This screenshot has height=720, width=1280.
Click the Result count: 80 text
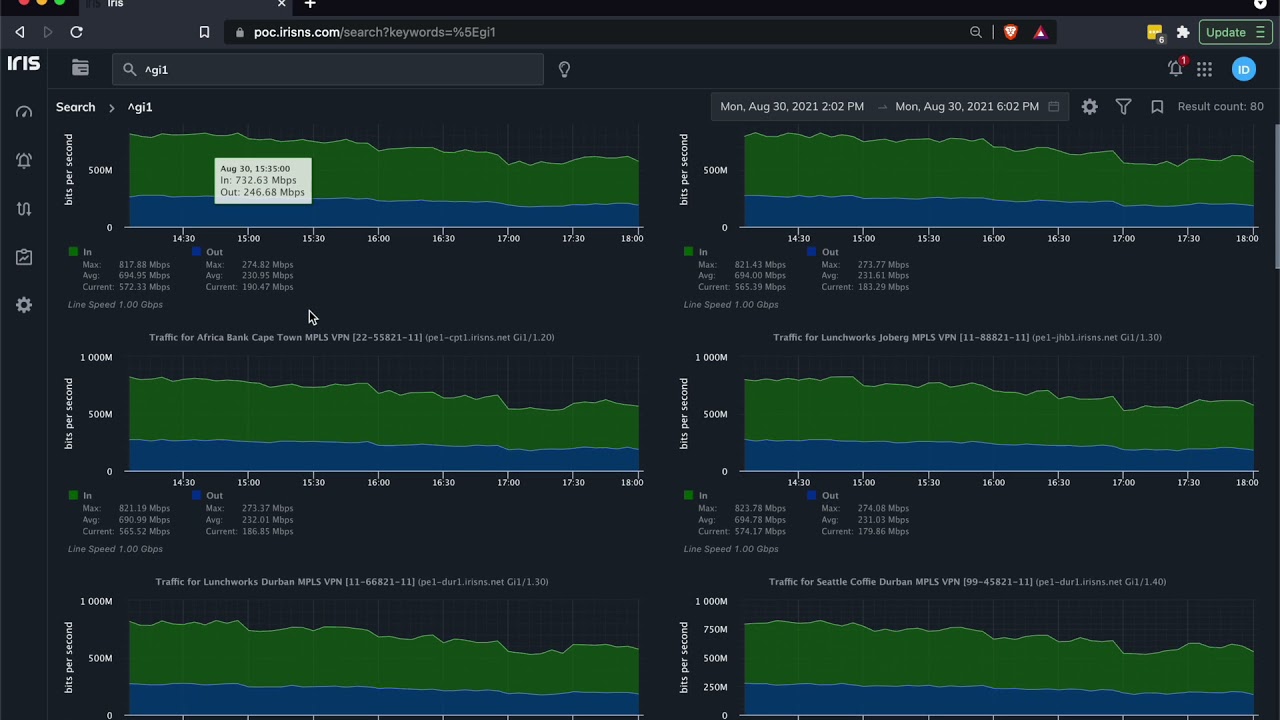[1220, 106]
